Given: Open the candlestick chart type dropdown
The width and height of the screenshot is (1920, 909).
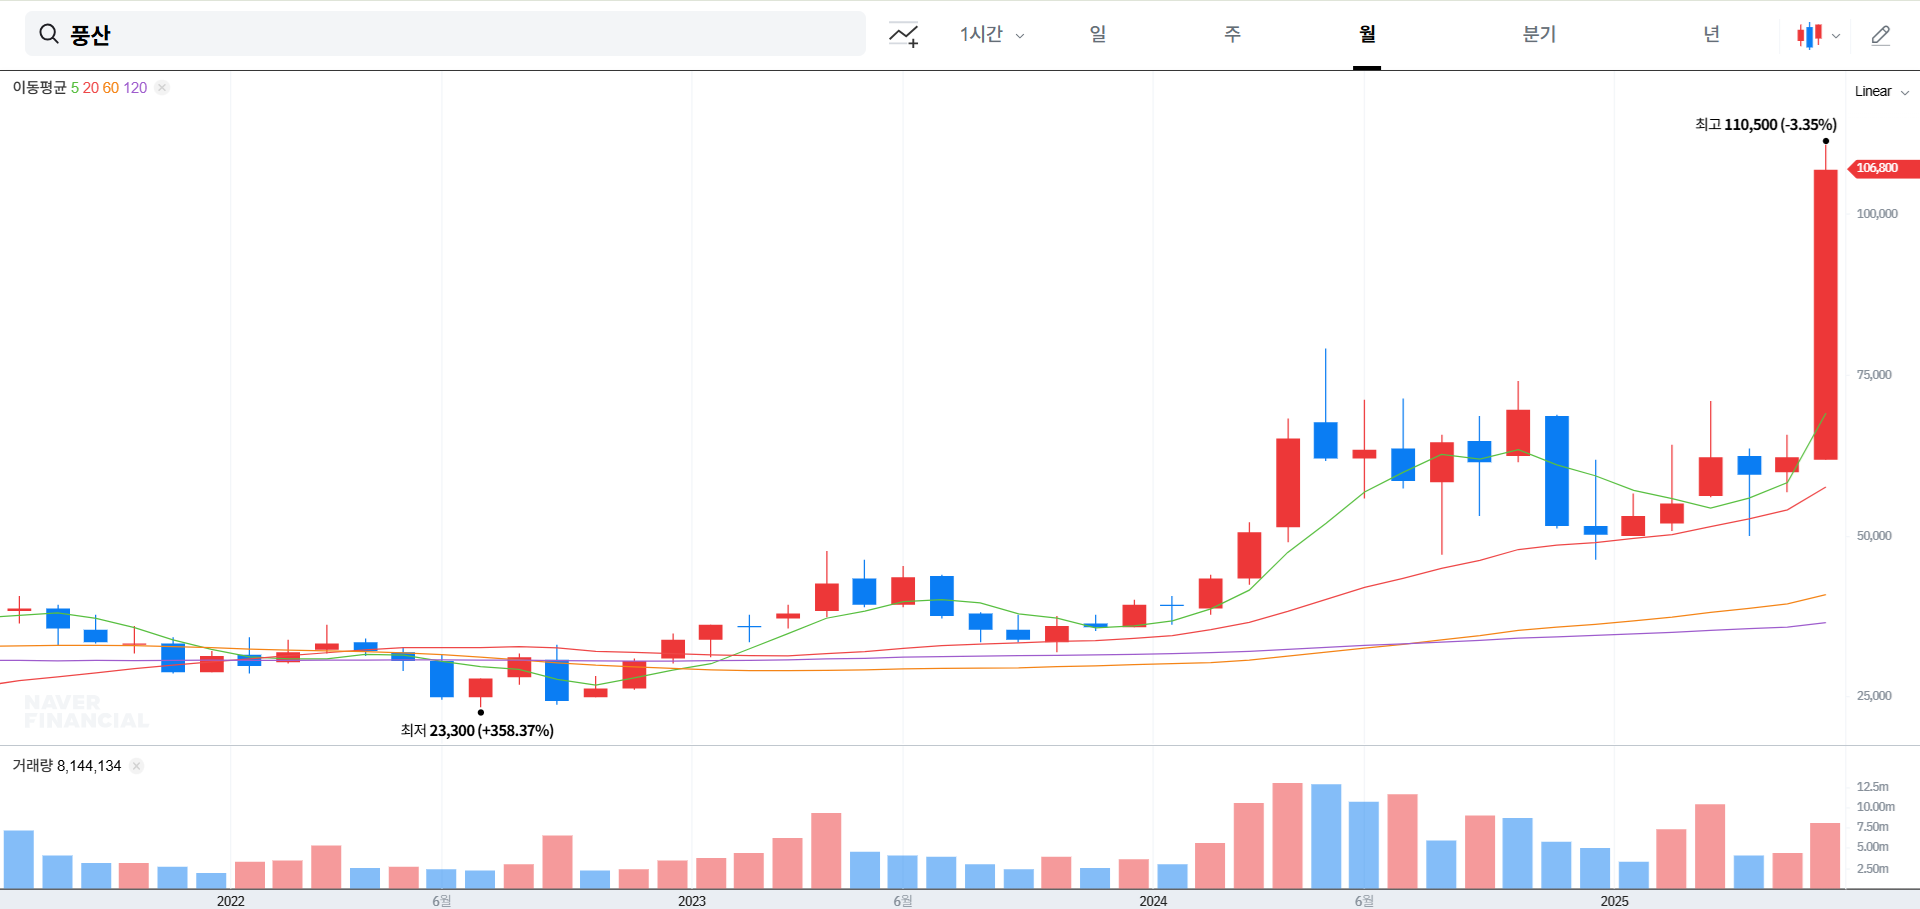Looking at the screenshot, I should [x=1818, y=35].
